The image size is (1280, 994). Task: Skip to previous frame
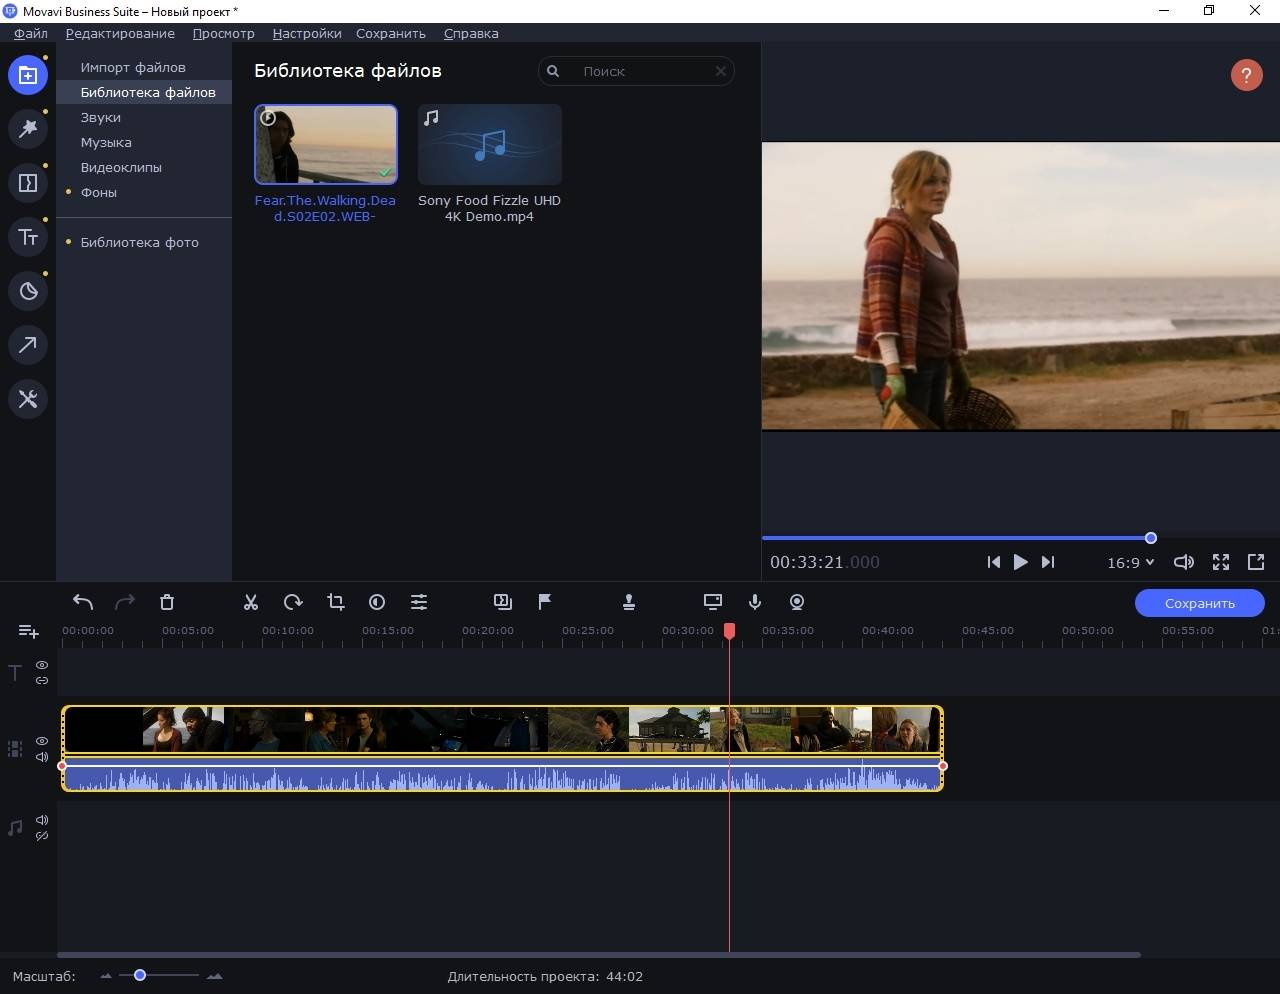coord(993,562)
